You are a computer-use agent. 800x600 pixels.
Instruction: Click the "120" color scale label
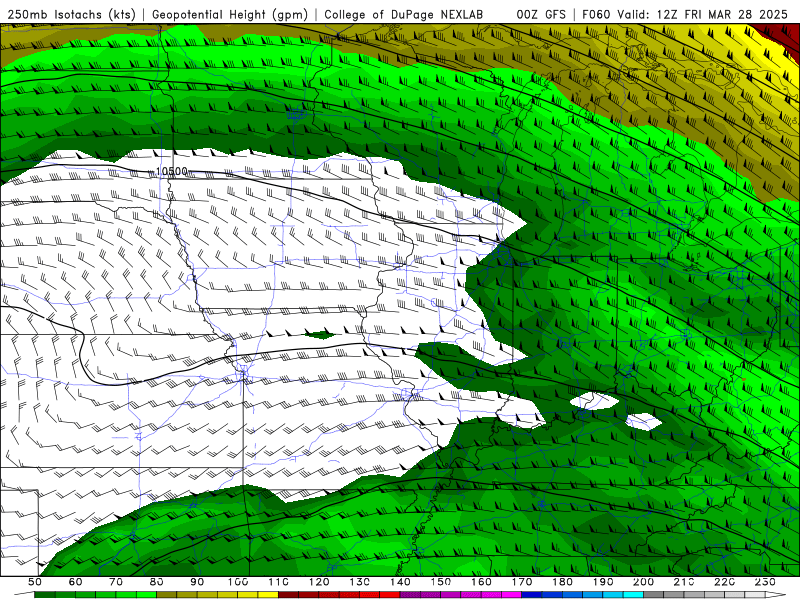(319, 582)
